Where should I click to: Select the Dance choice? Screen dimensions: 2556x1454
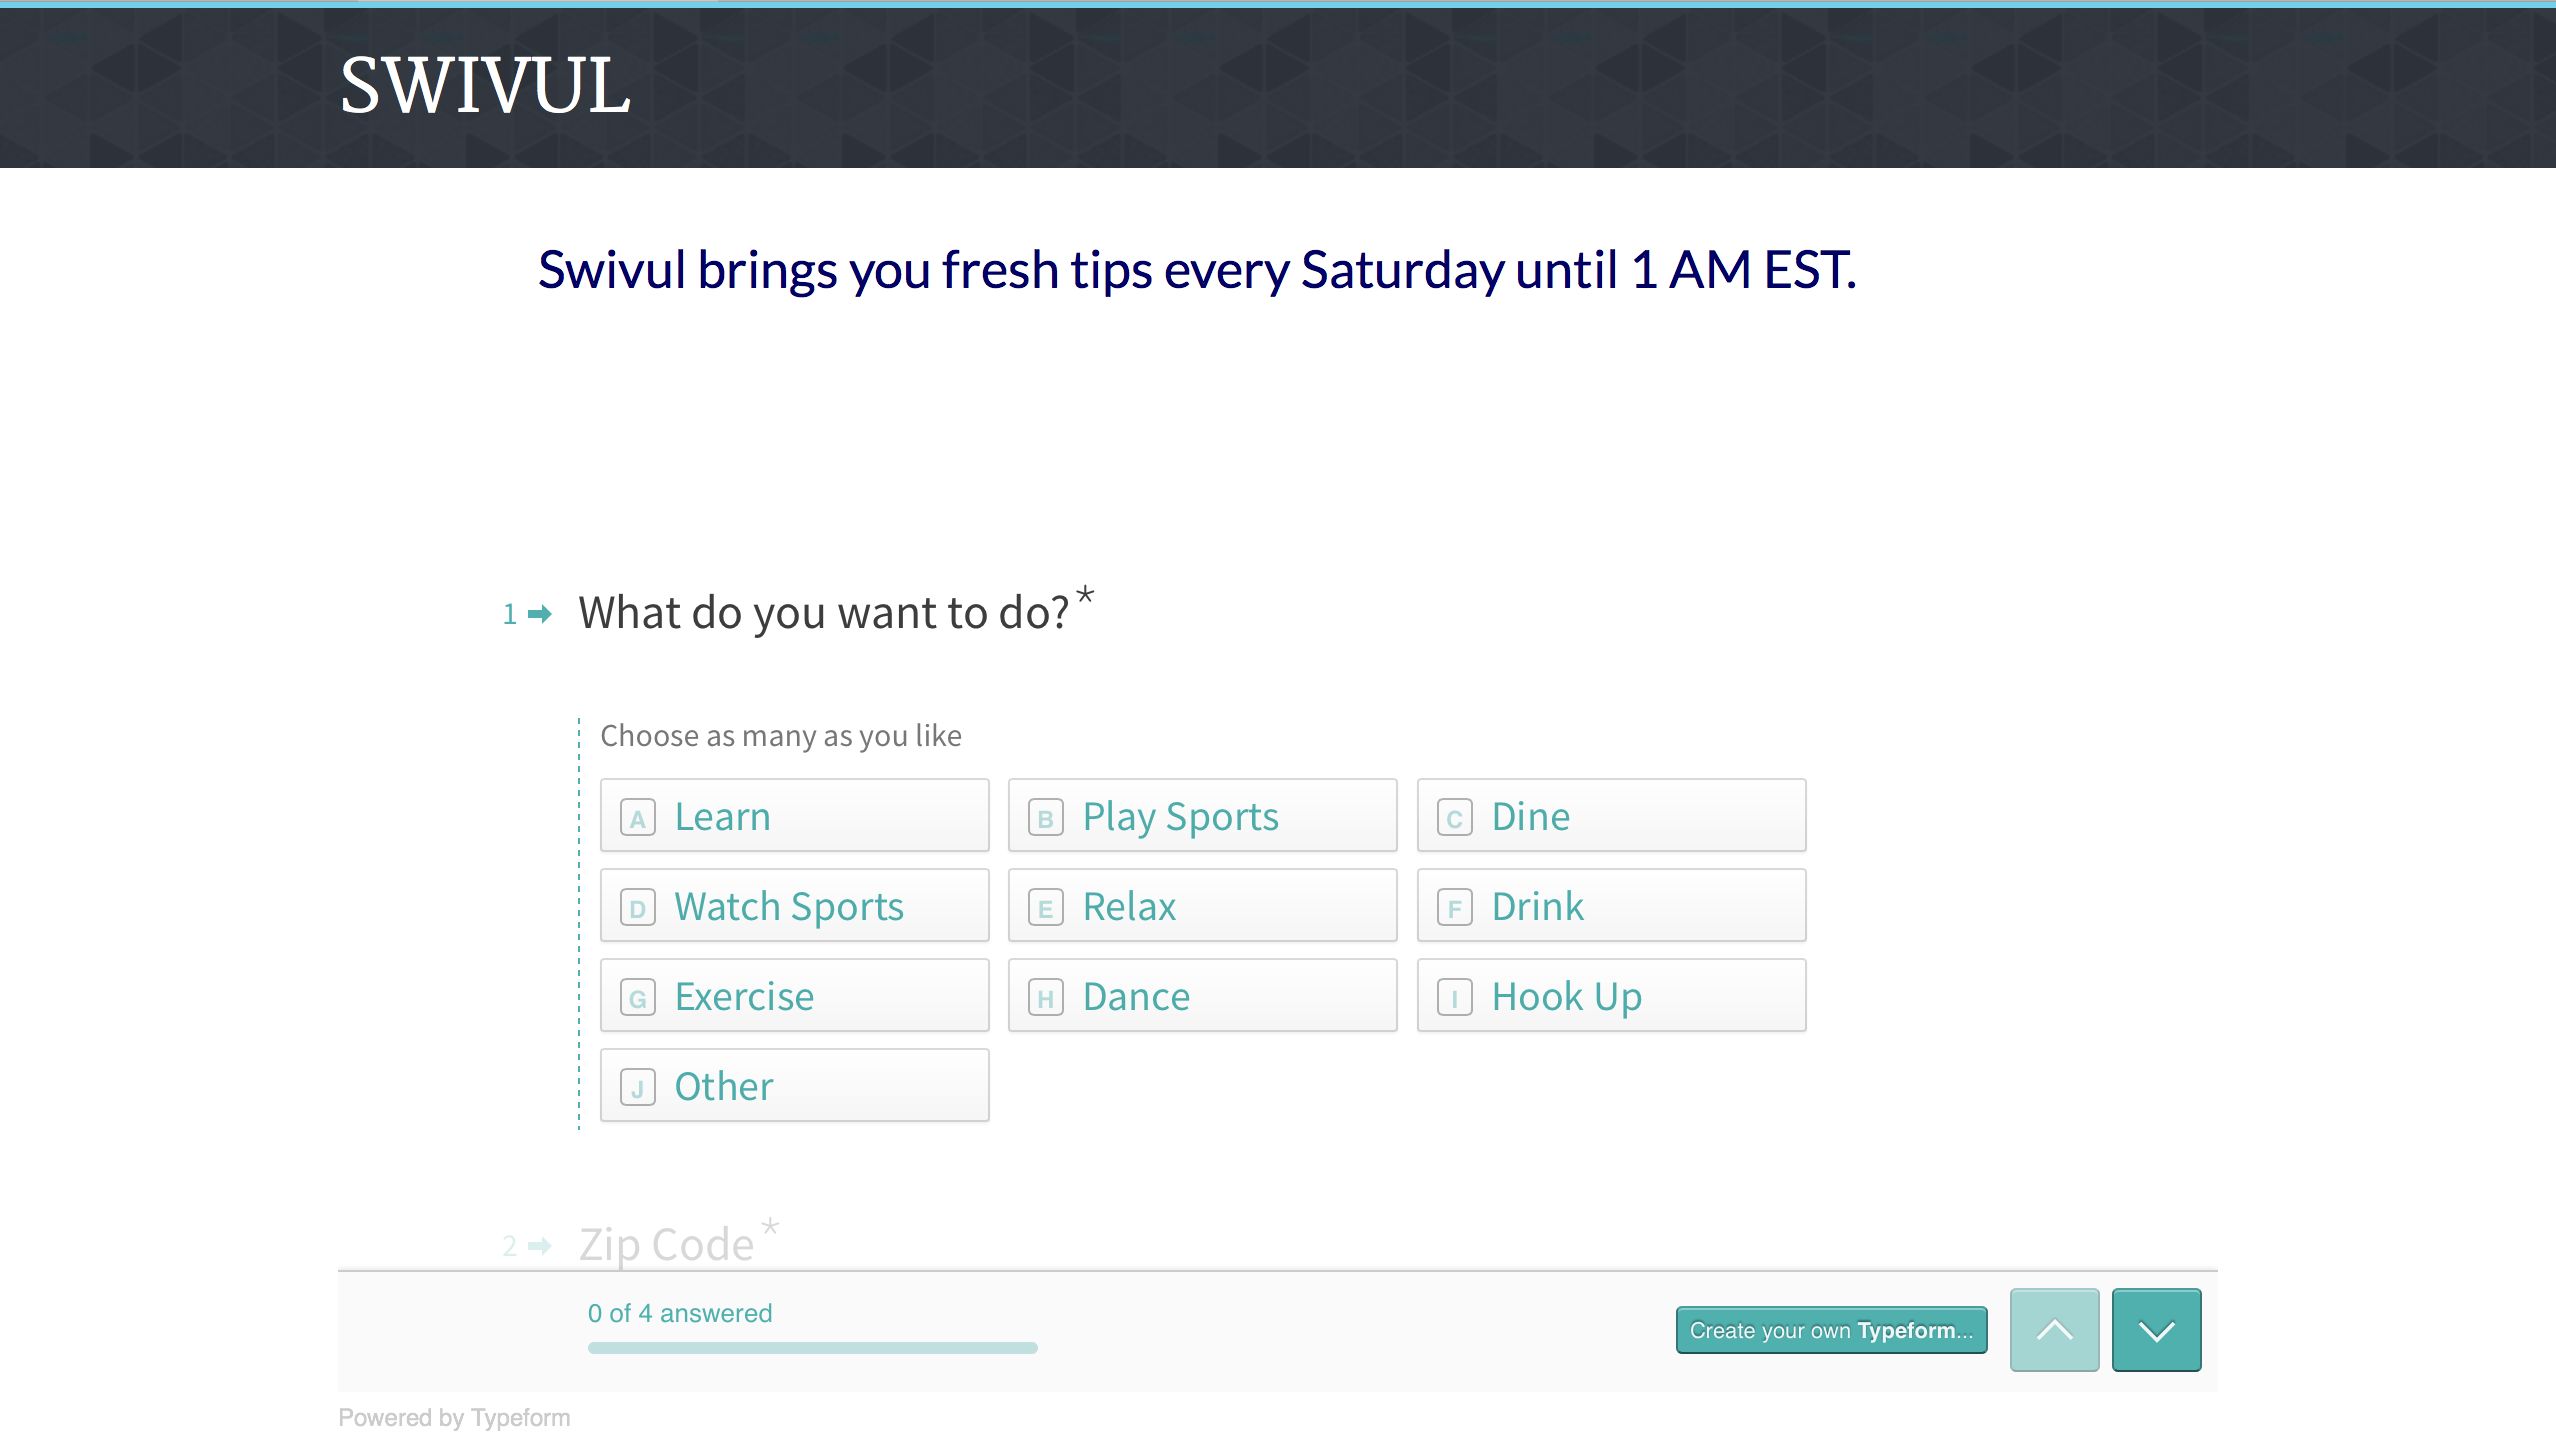coord(1202,996)
